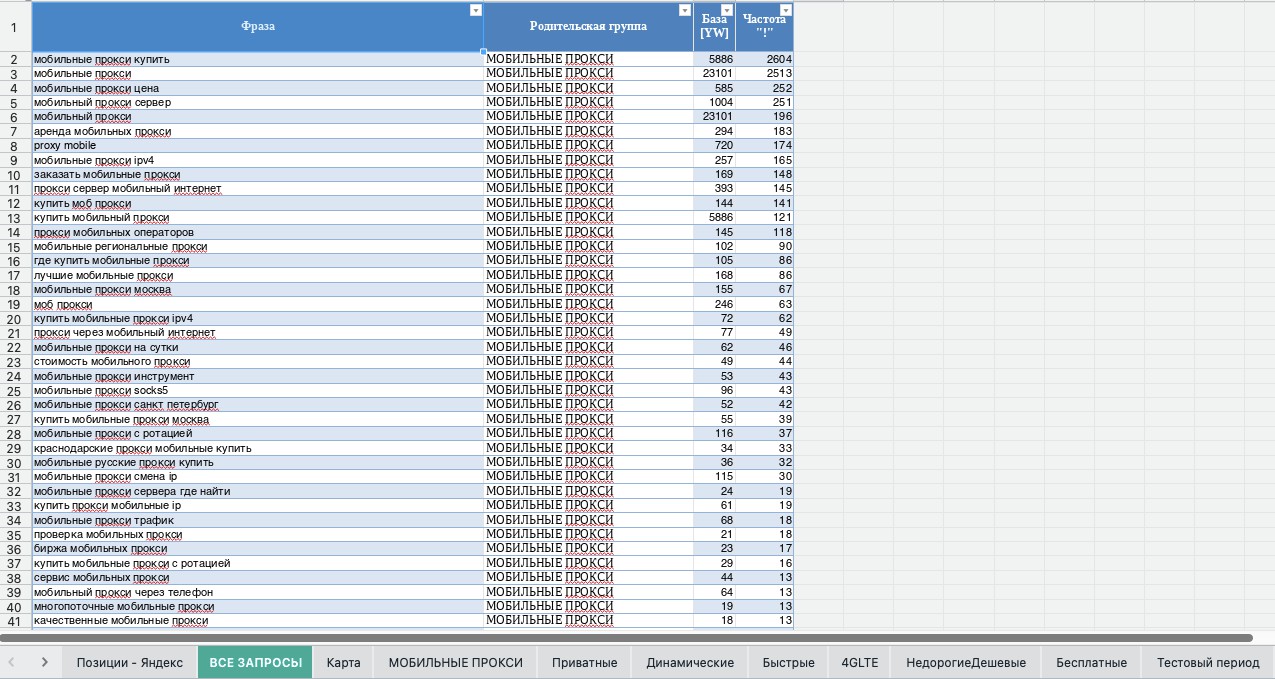This screenshot has width=1275, height=679.
Task: Select cell 'прокси сервер мобильный интернет'
Action: tap(258, 188)
